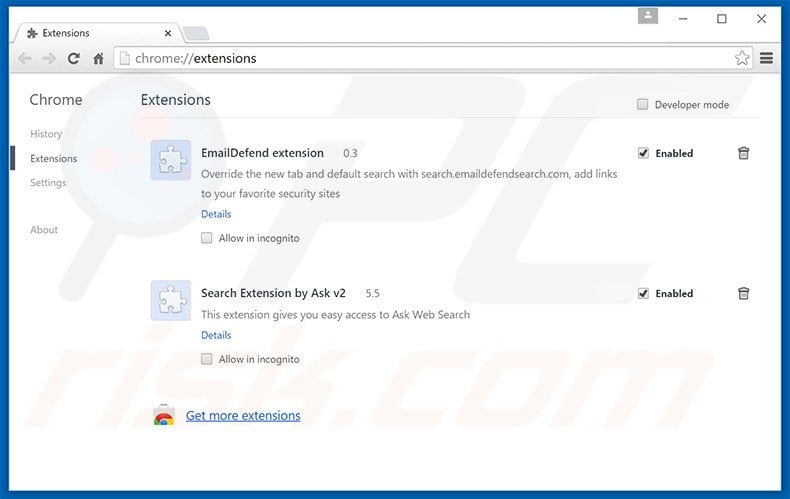Click the Ask Web Search description text
Image resolution: width=790 pixels, height=499 pixels.
click(336, 315)
